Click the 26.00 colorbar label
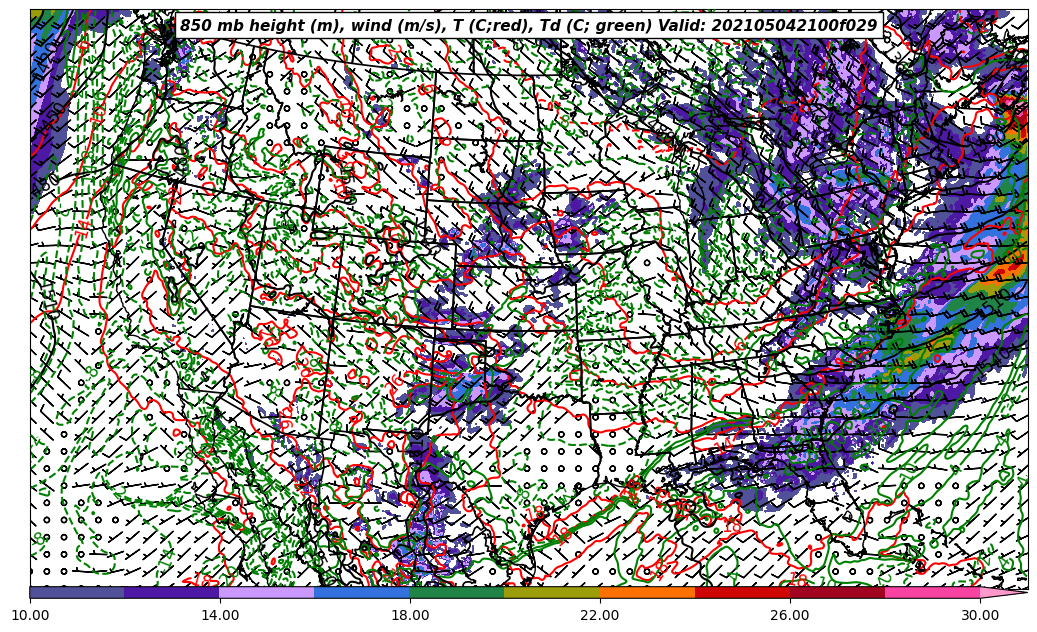Viewport: 1037px width, 632px height. pos(790,615)
